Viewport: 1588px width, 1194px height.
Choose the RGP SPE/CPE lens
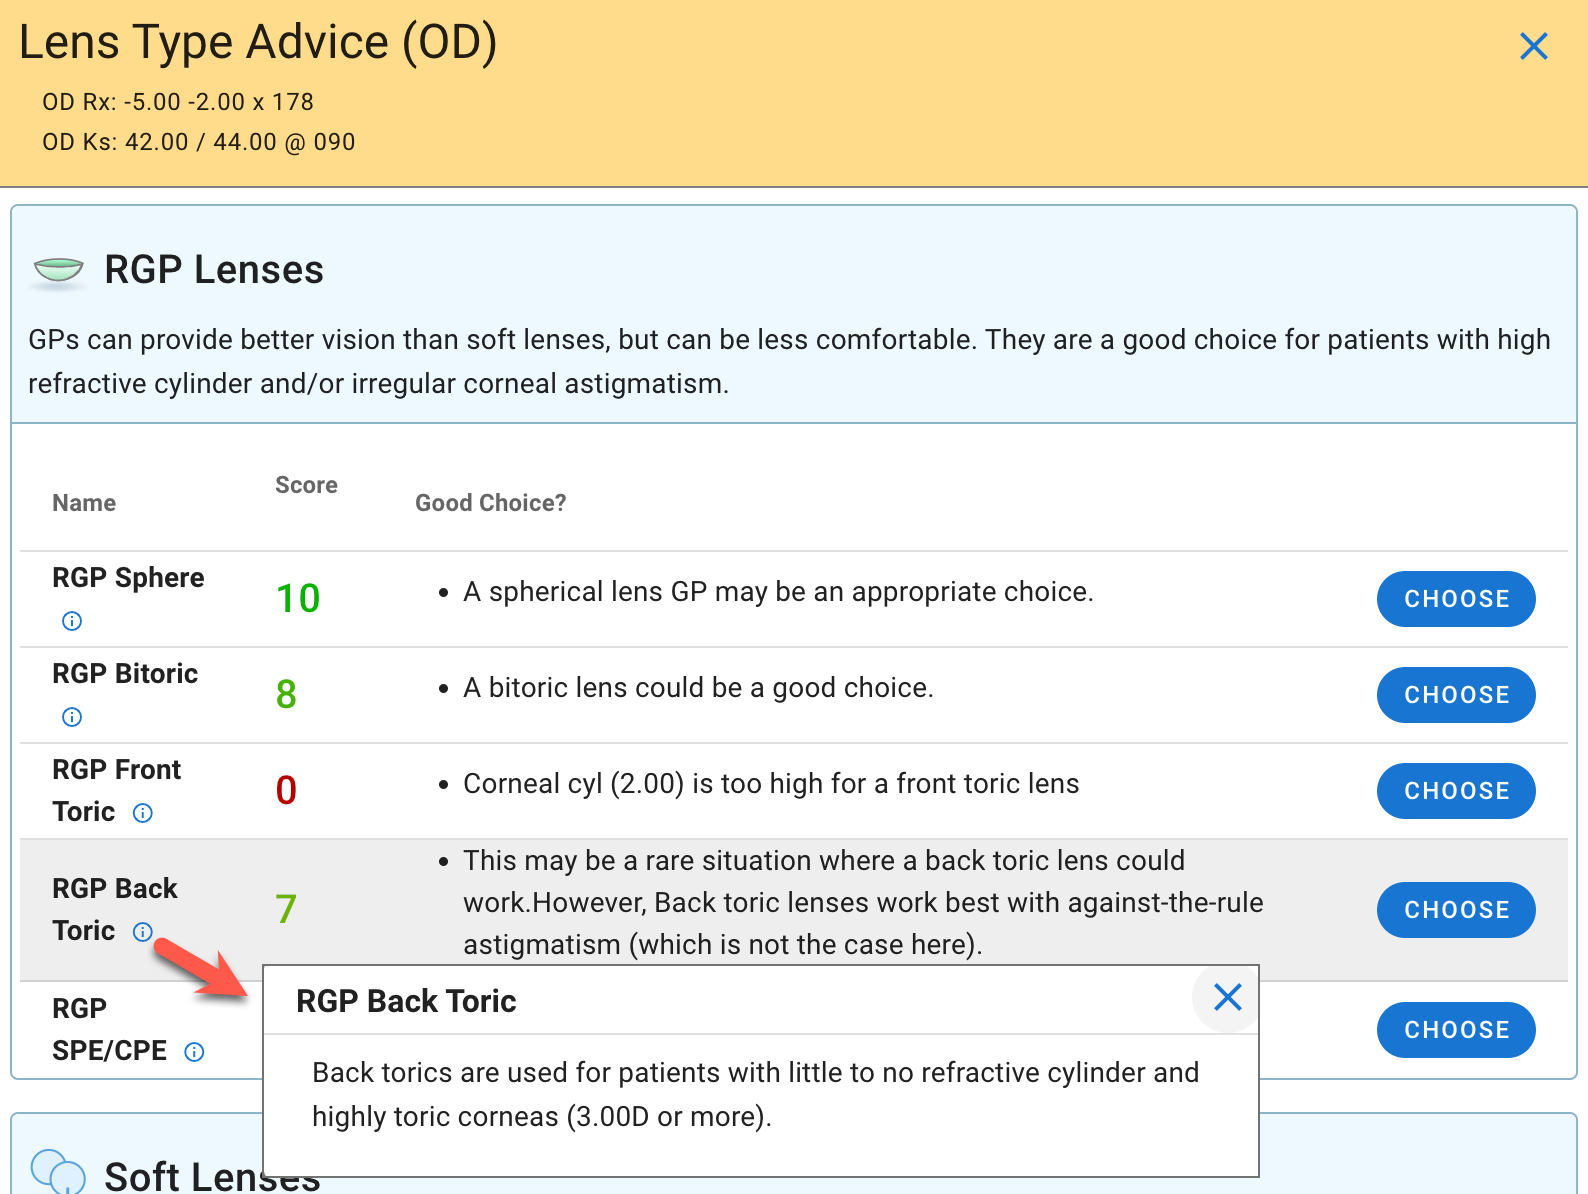pyautogui.click(x=1456, y=1030)
